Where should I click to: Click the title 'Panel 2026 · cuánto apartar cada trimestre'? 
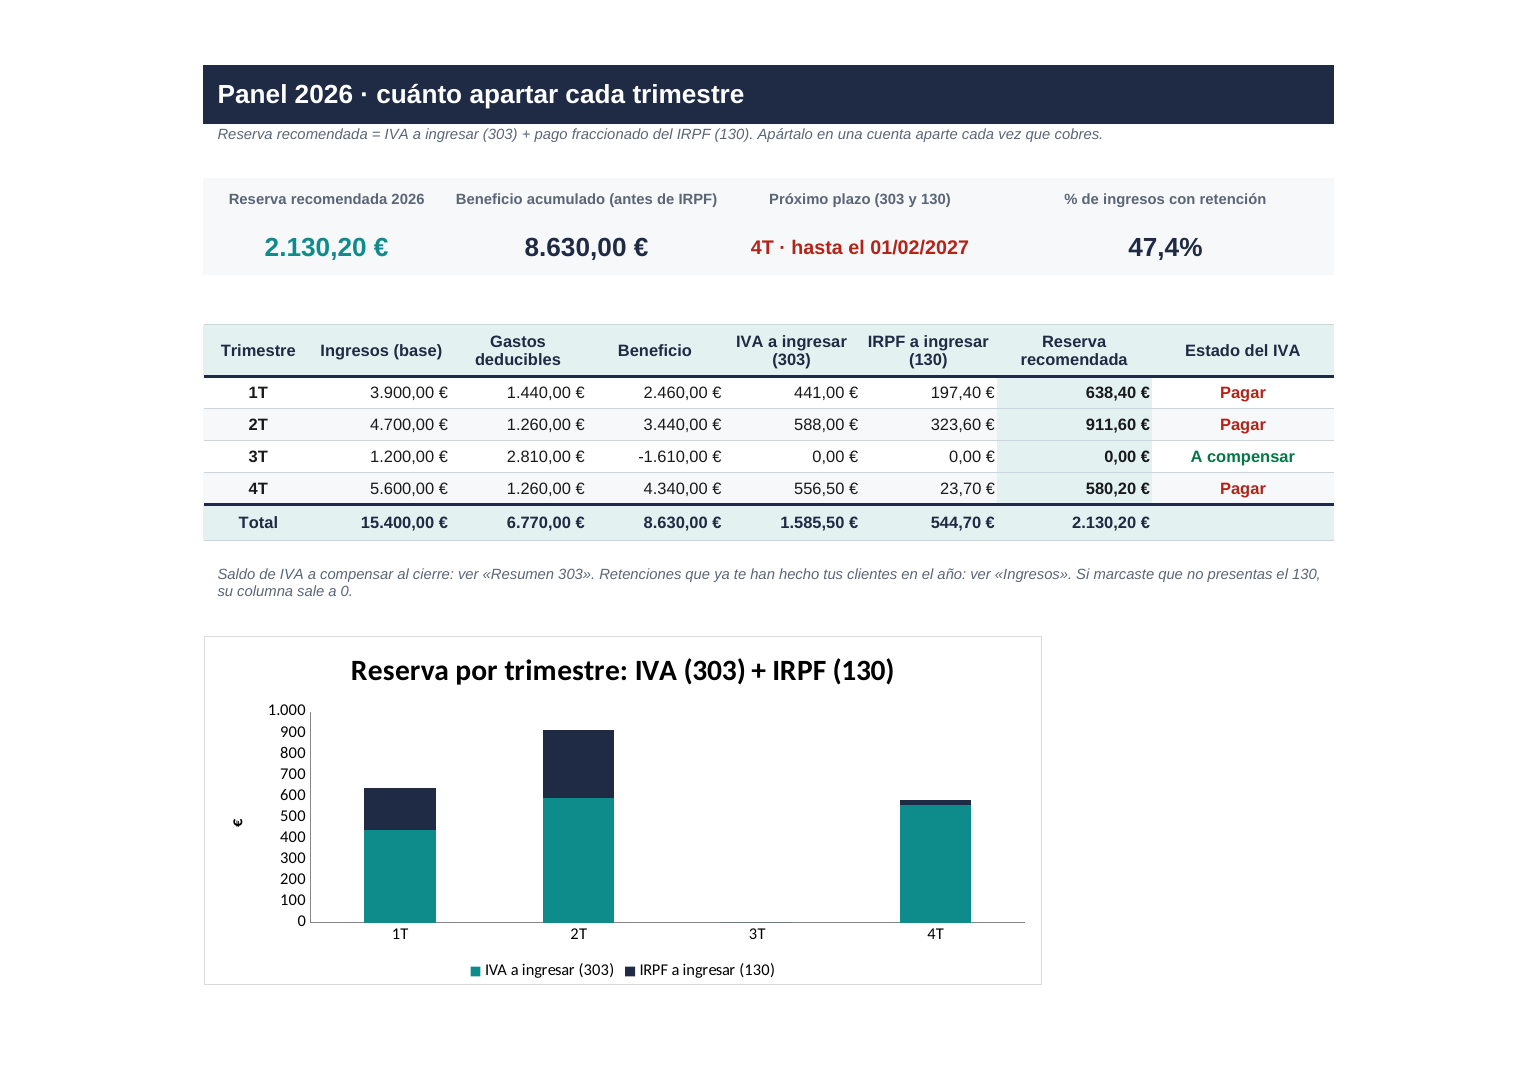click(480, 94)
